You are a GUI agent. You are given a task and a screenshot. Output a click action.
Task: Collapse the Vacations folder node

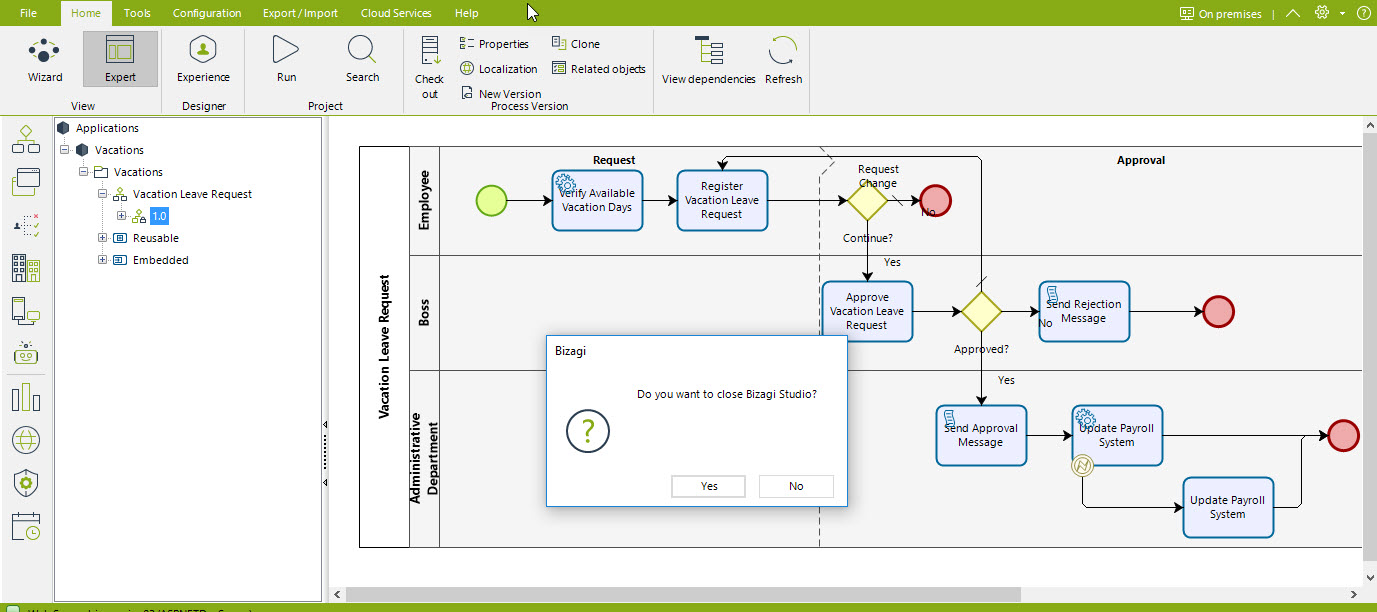(84, 172)
